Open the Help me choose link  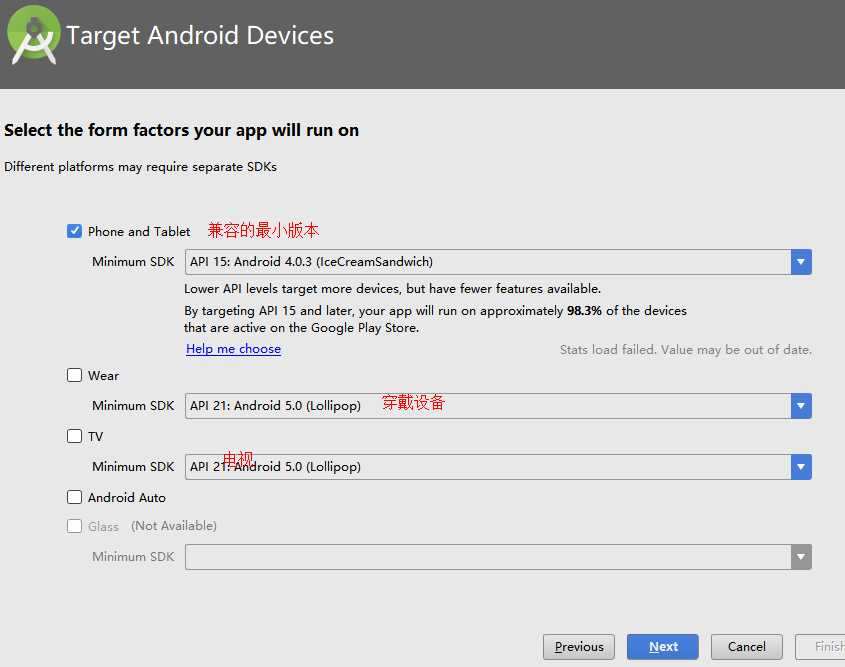tap(233, 349)
